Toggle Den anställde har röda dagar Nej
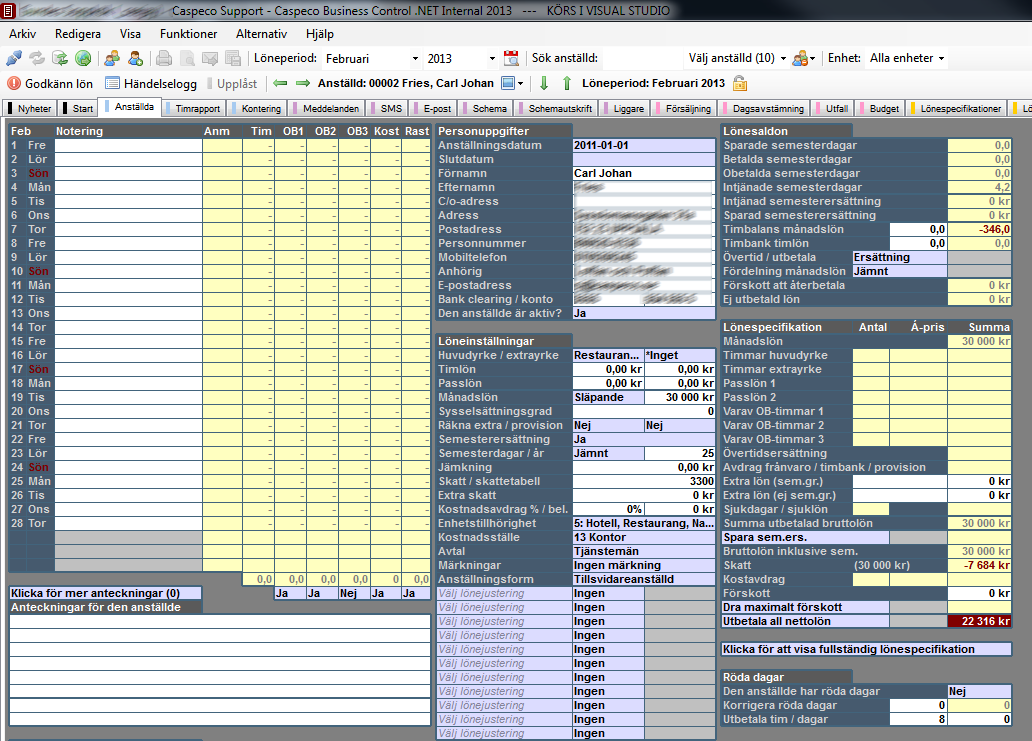The image size is (1032, 741). [x=979, y=692]
